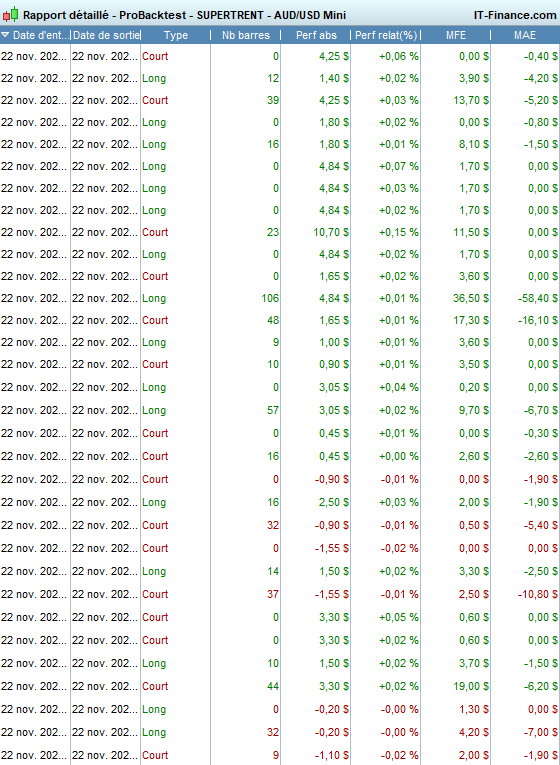
Task: Select the MFE value 36,50 $
Action: click(x=471, y=298)
